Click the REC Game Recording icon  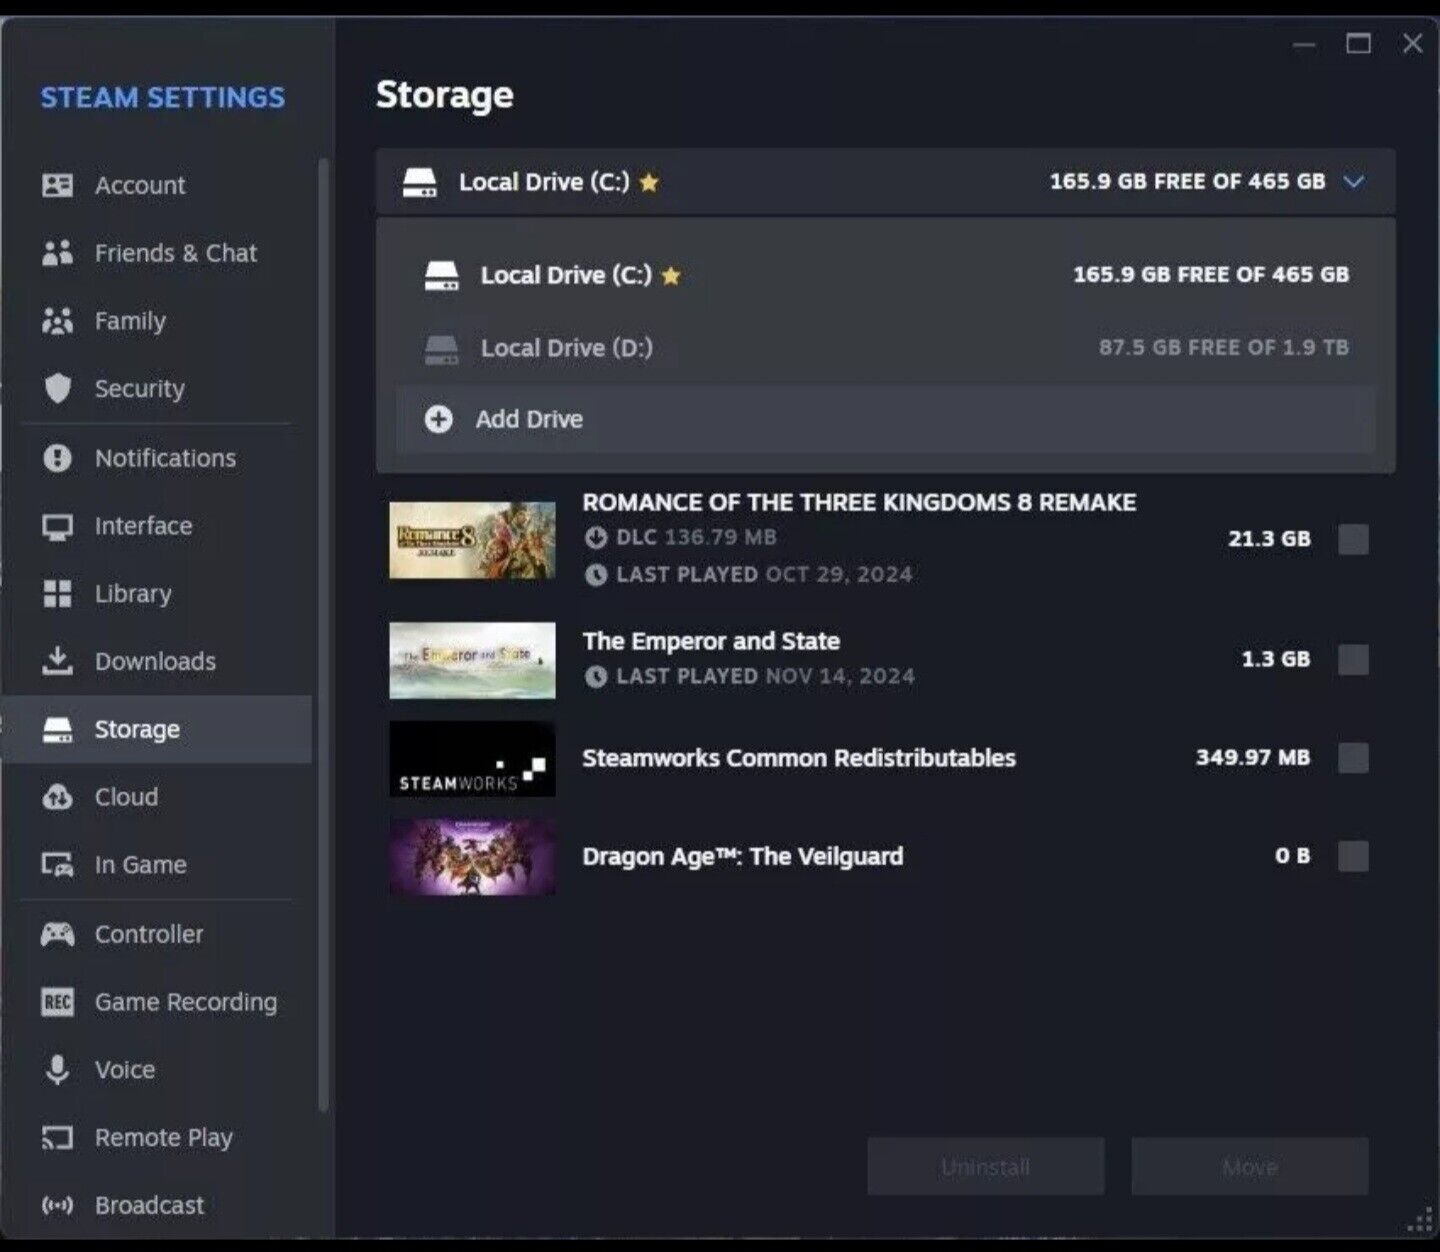tap(57, 1002)
